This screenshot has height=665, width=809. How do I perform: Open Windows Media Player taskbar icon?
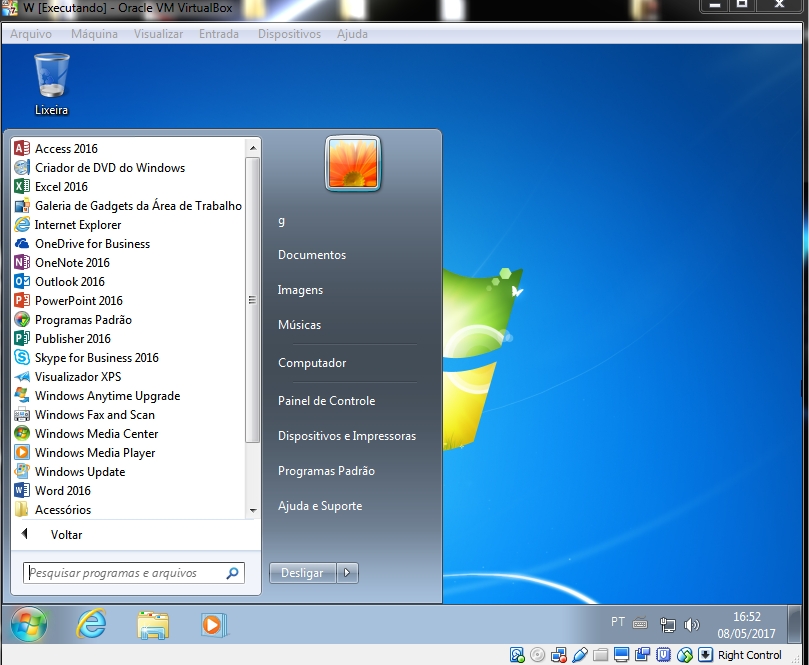pos(213,625)
